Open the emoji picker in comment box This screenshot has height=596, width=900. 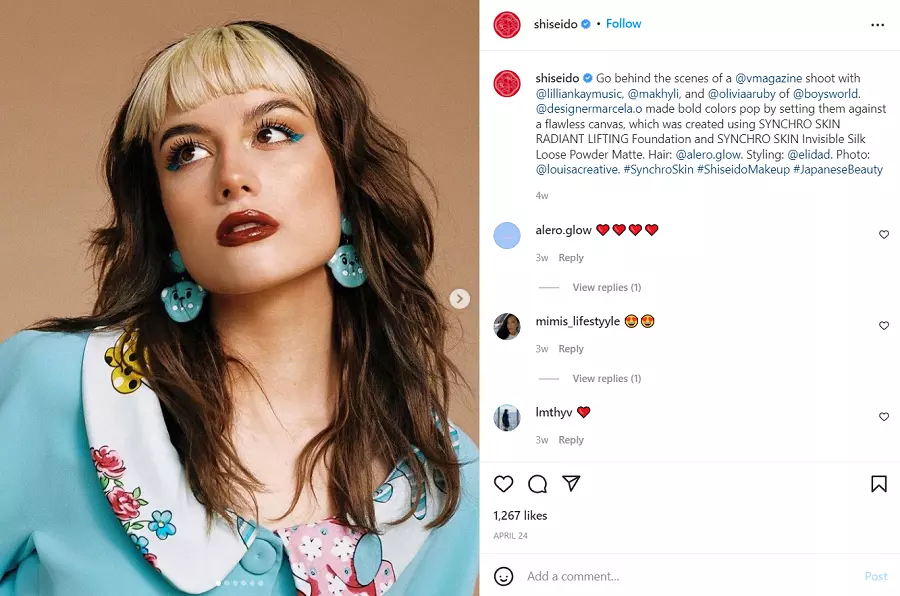click(x=505, y=576)
